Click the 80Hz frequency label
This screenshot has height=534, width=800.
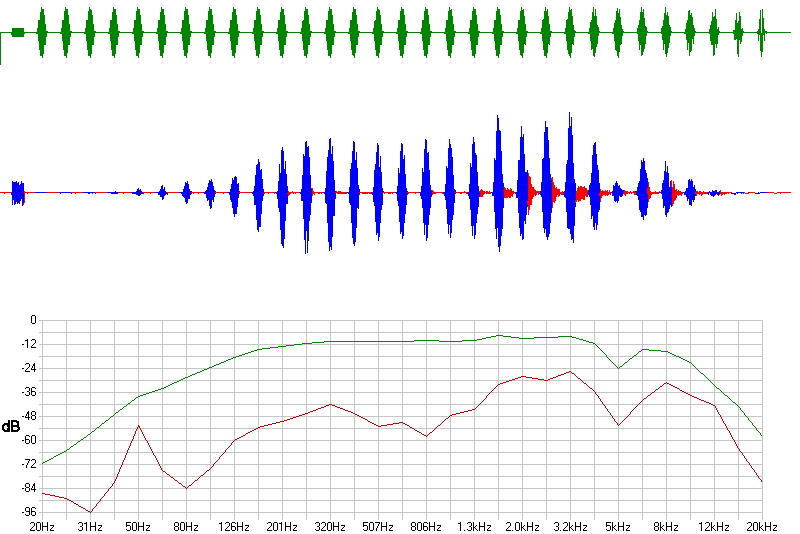coord(186,527)
